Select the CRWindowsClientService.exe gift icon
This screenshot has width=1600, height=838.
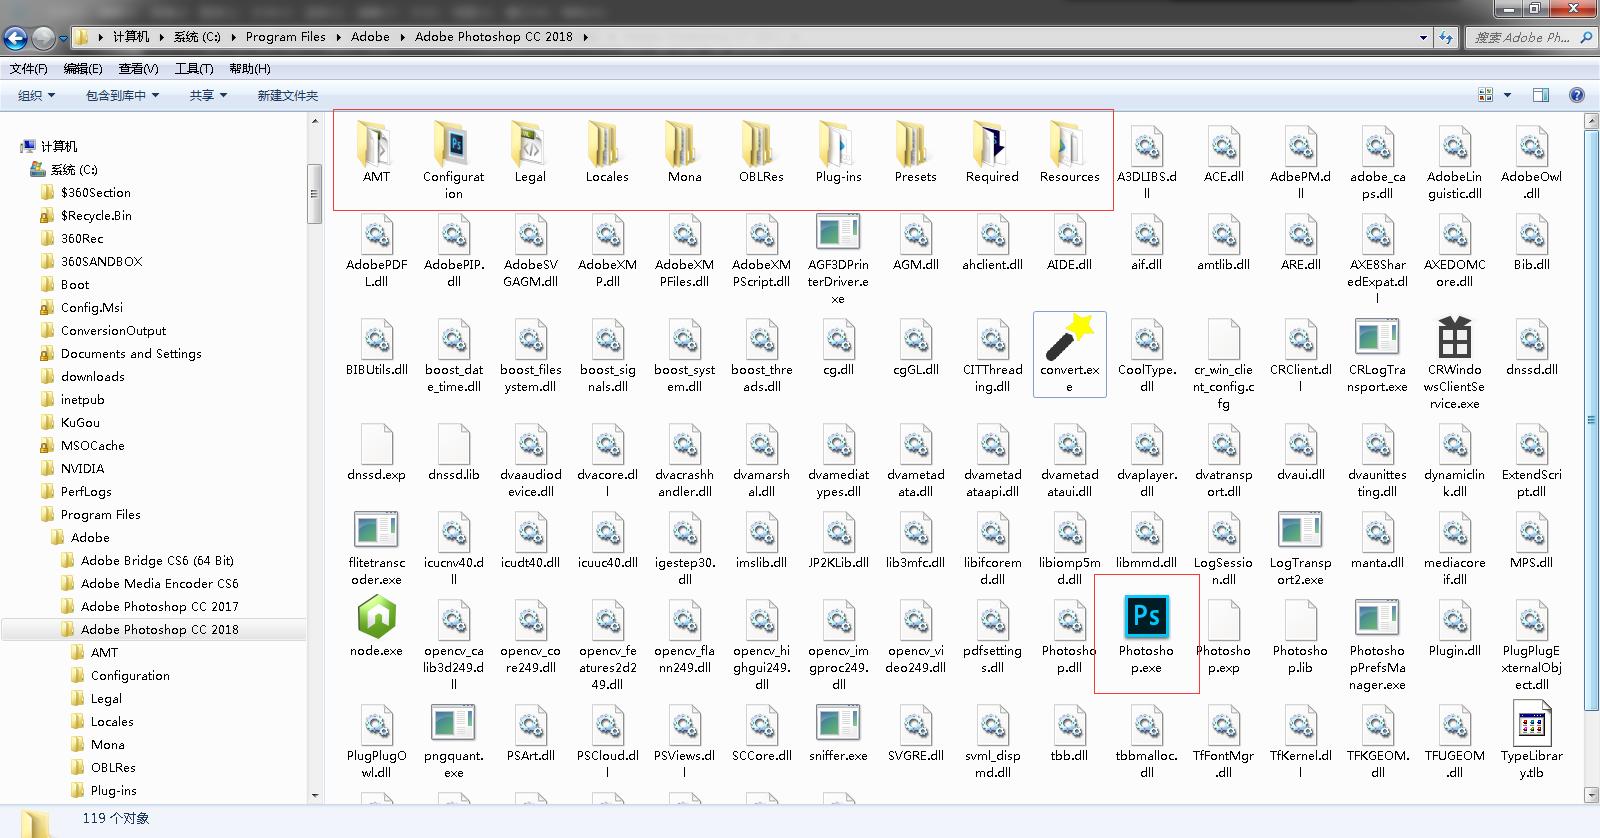(1454, 338)
